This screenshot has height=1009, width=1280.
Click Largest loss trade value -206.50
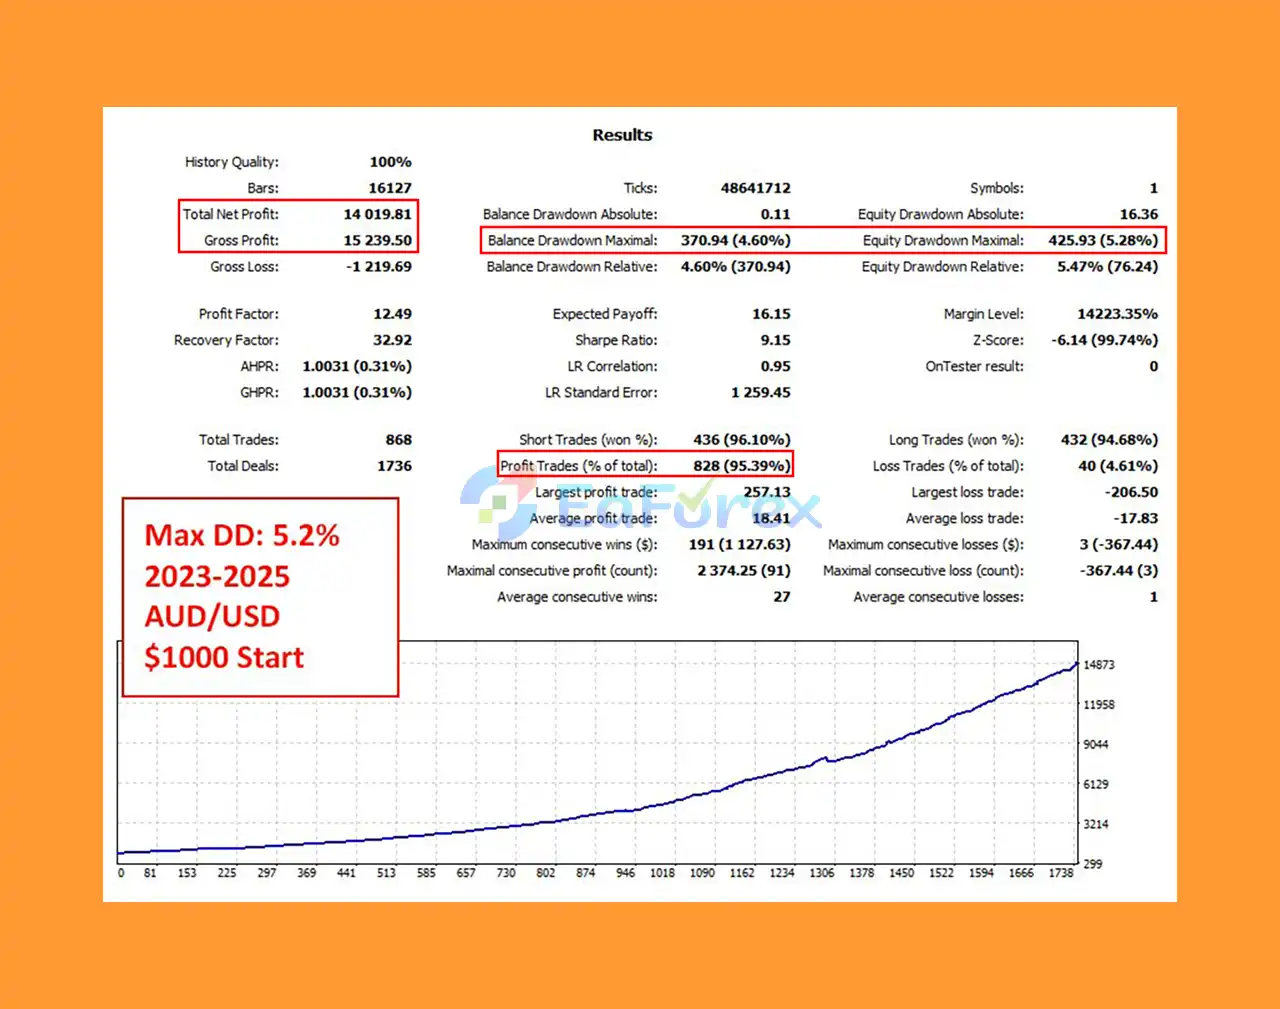[1131, 492]
